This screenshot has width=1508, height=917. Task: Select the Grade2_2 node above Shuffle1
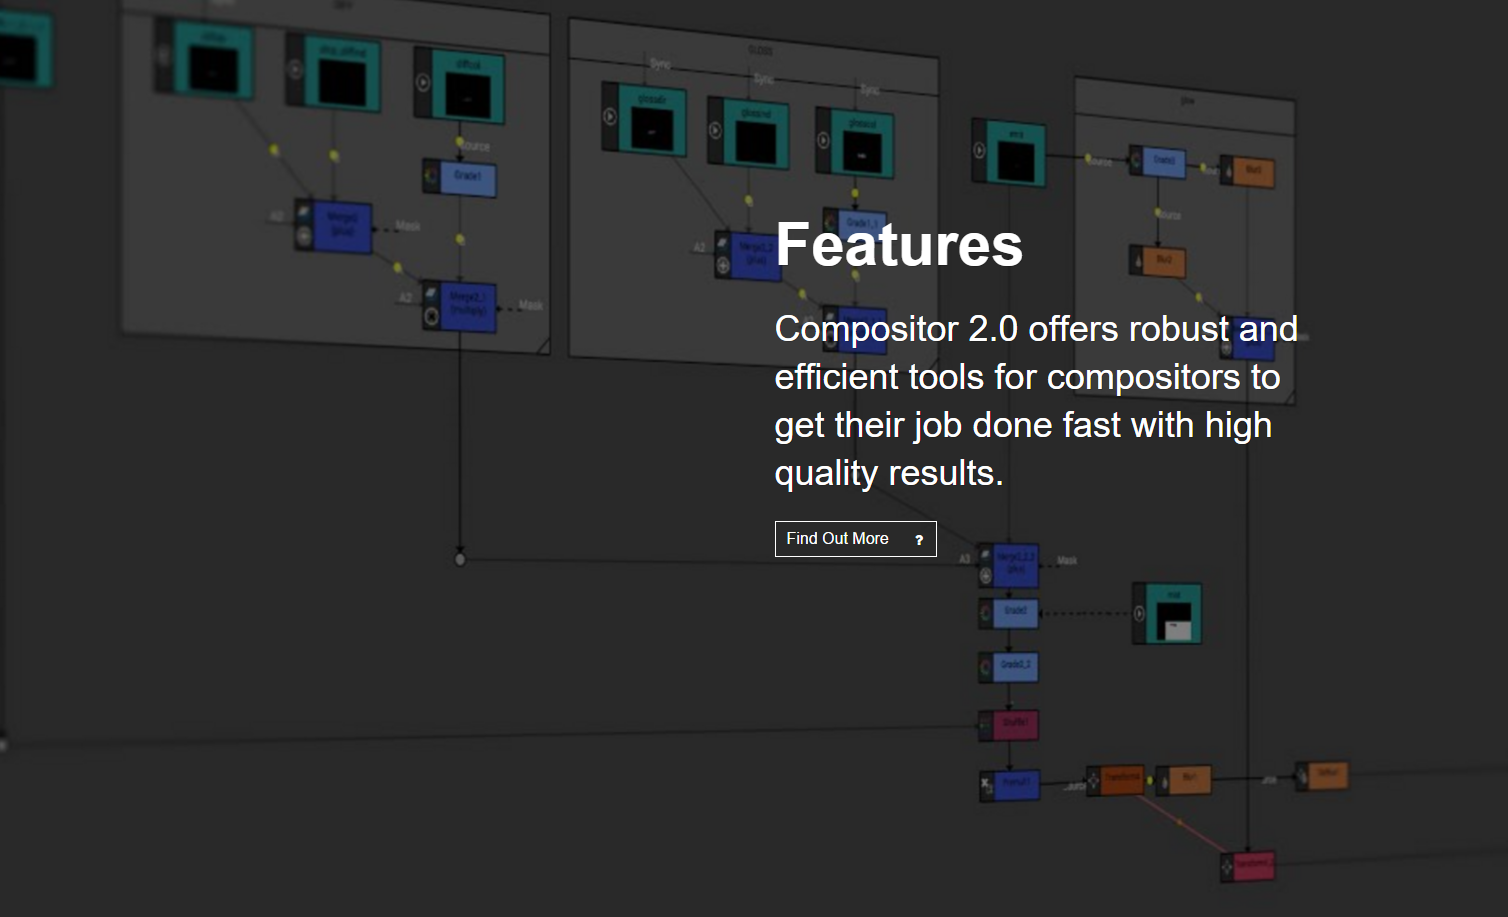(1015, 667)
